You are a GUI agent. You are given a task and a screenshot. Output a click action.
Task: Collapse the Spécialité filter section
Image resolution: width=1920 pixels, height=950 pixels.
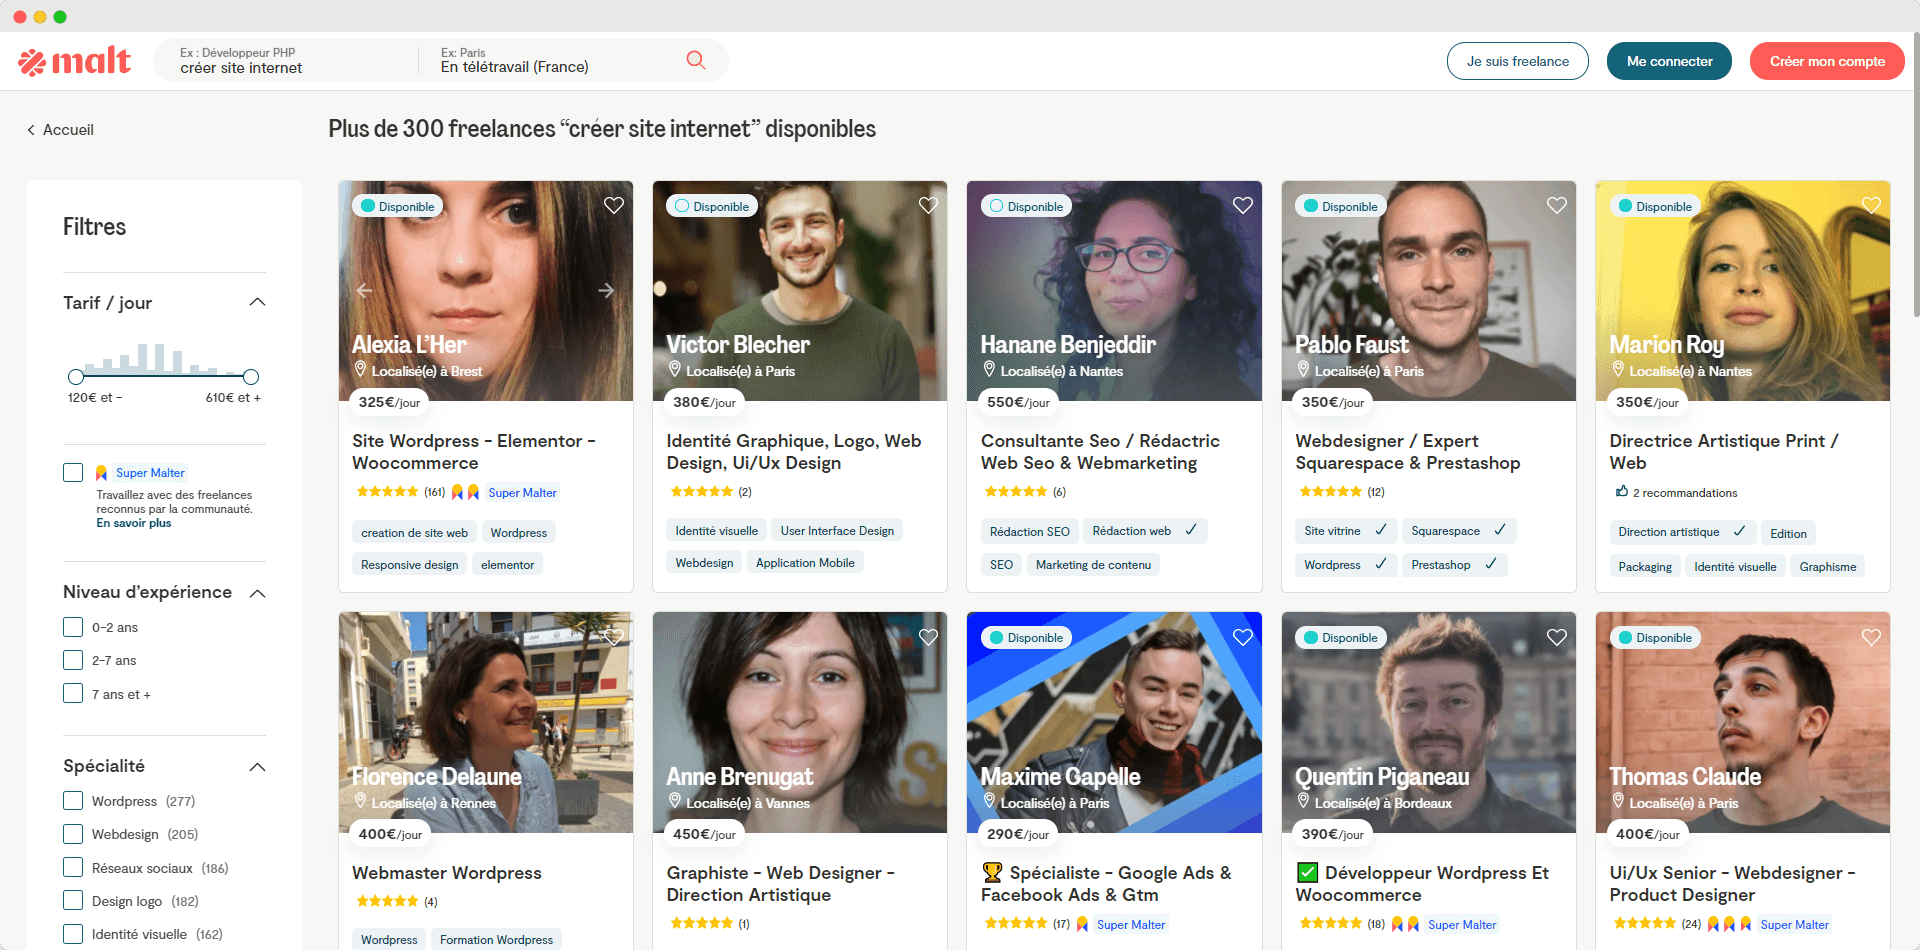257,767
